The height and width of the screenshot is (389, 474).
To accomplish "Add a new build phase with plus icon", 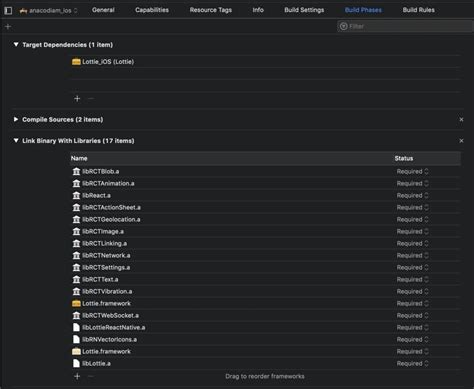I will coord(8,26).
